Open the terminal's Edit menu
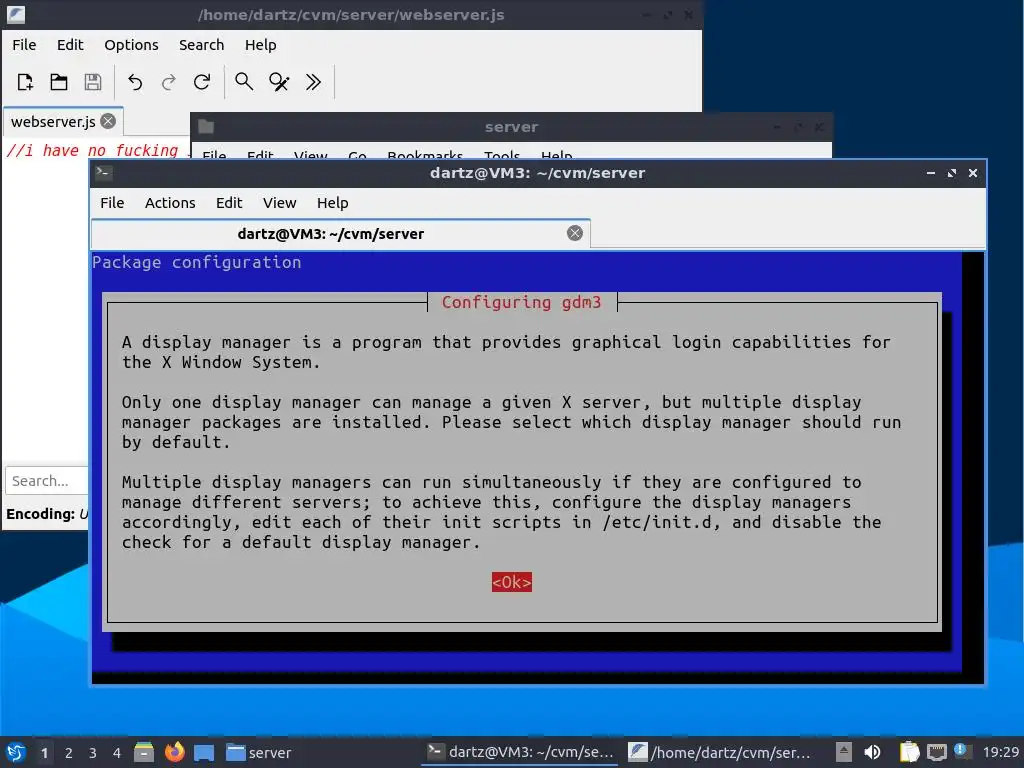This screenshot has height=768, width=1024. click(x=229, y=202)
